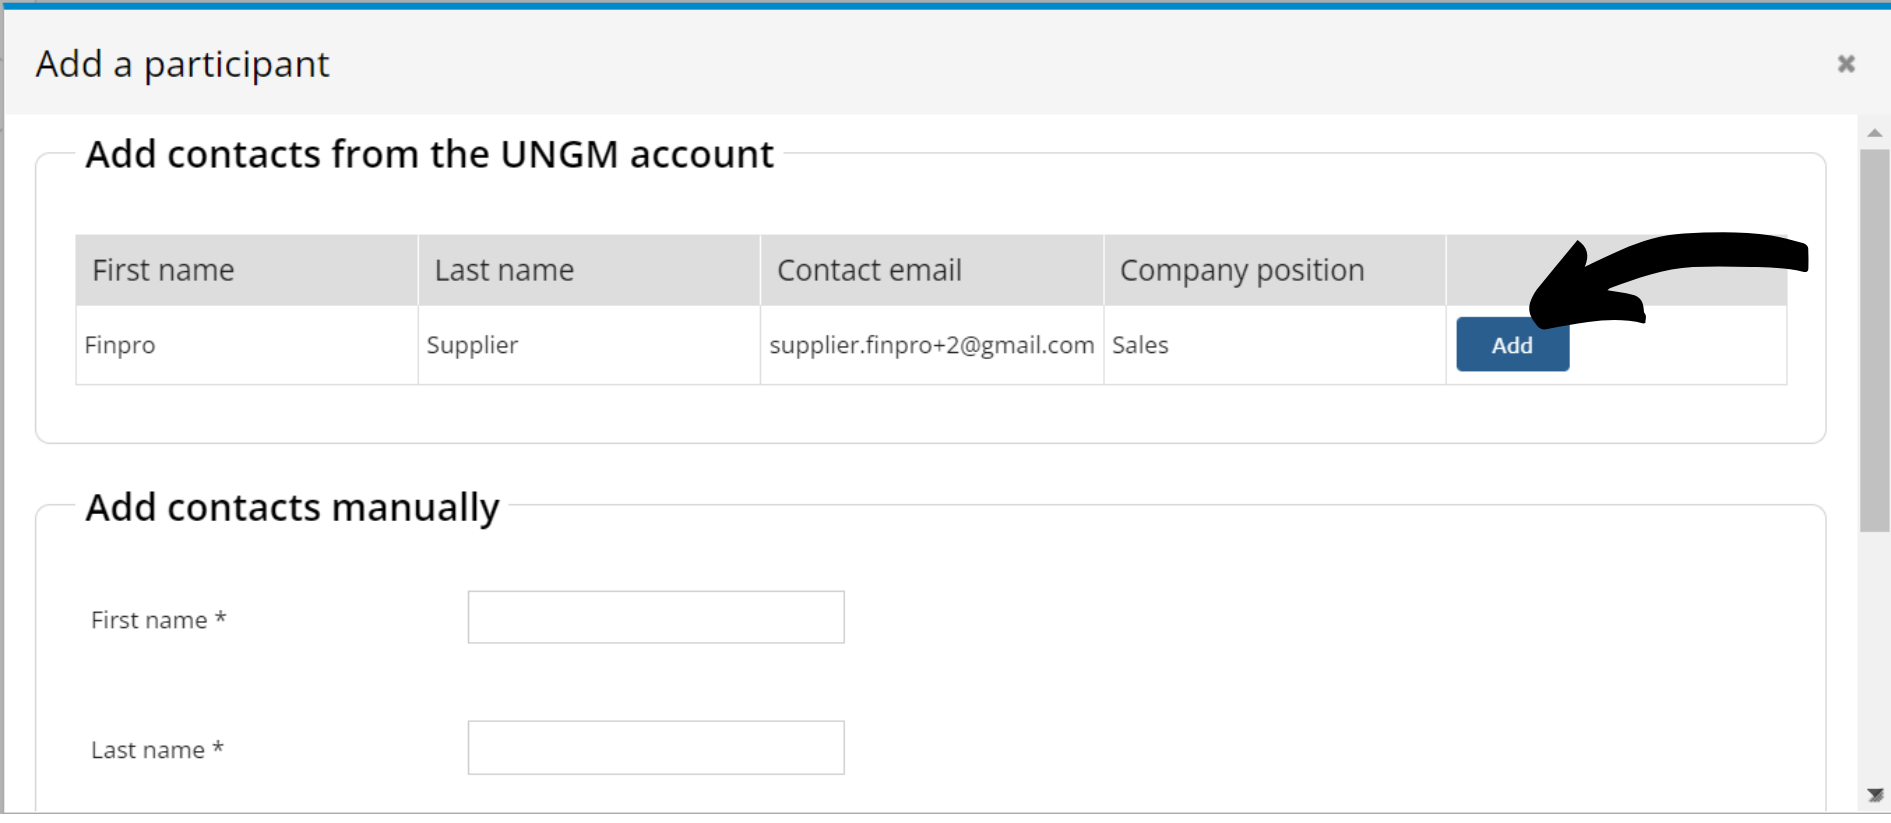Select the 'Sales' company position cell
The width and height of the screenshot is (1891, 823).
pyautogui.click(x=1275, y=345)
